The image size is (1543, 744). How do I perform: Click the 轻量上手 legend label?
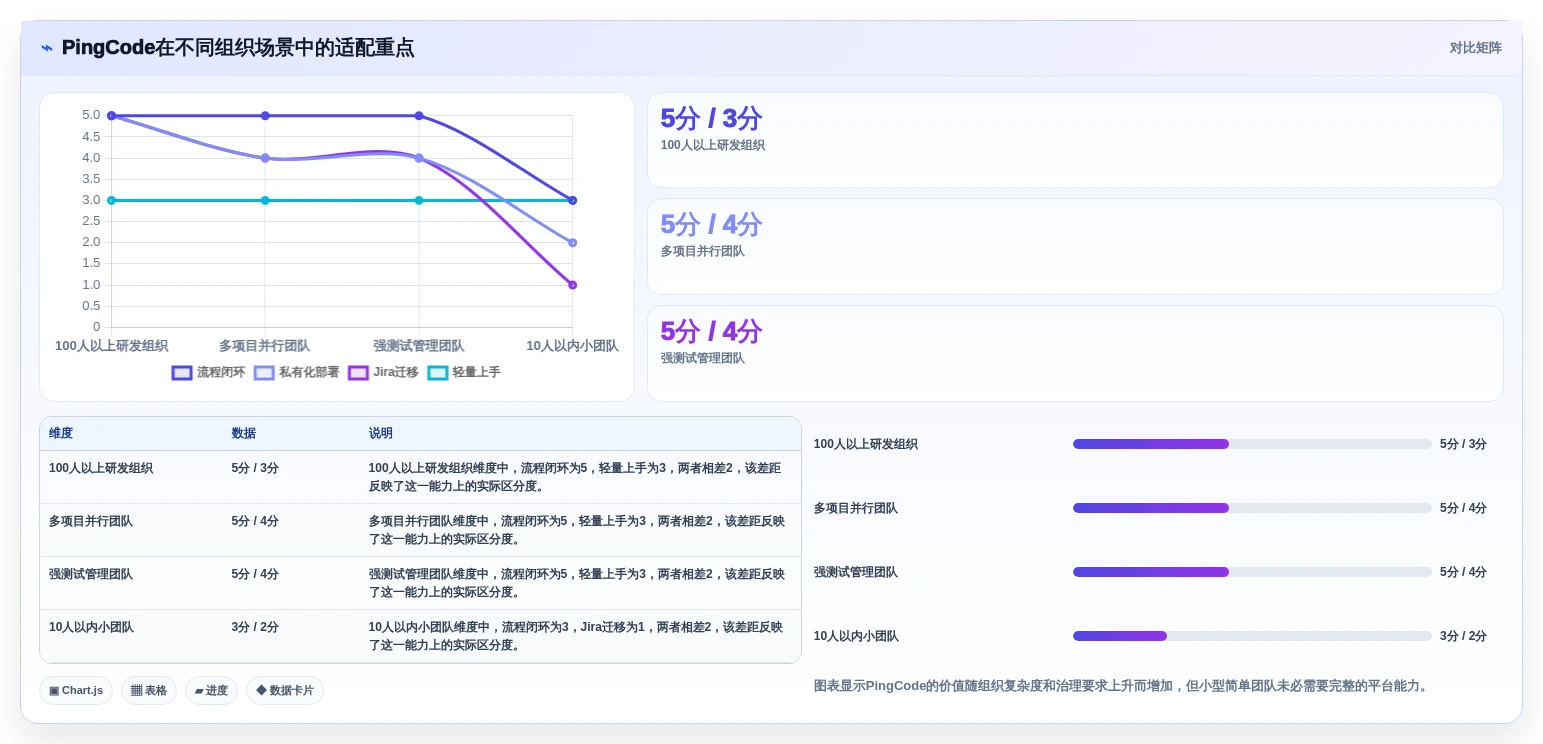tap(476, 373)
